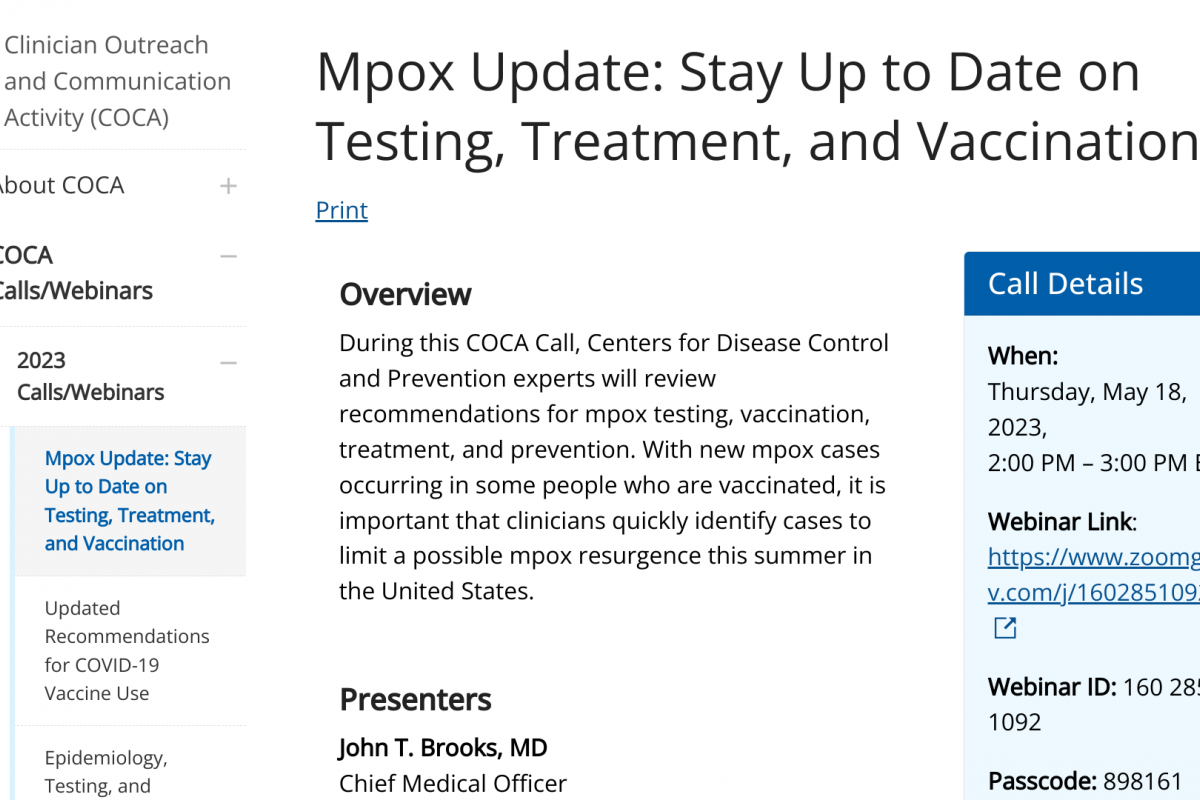Click the external link icon below webinar URL

click(1004, 628)
